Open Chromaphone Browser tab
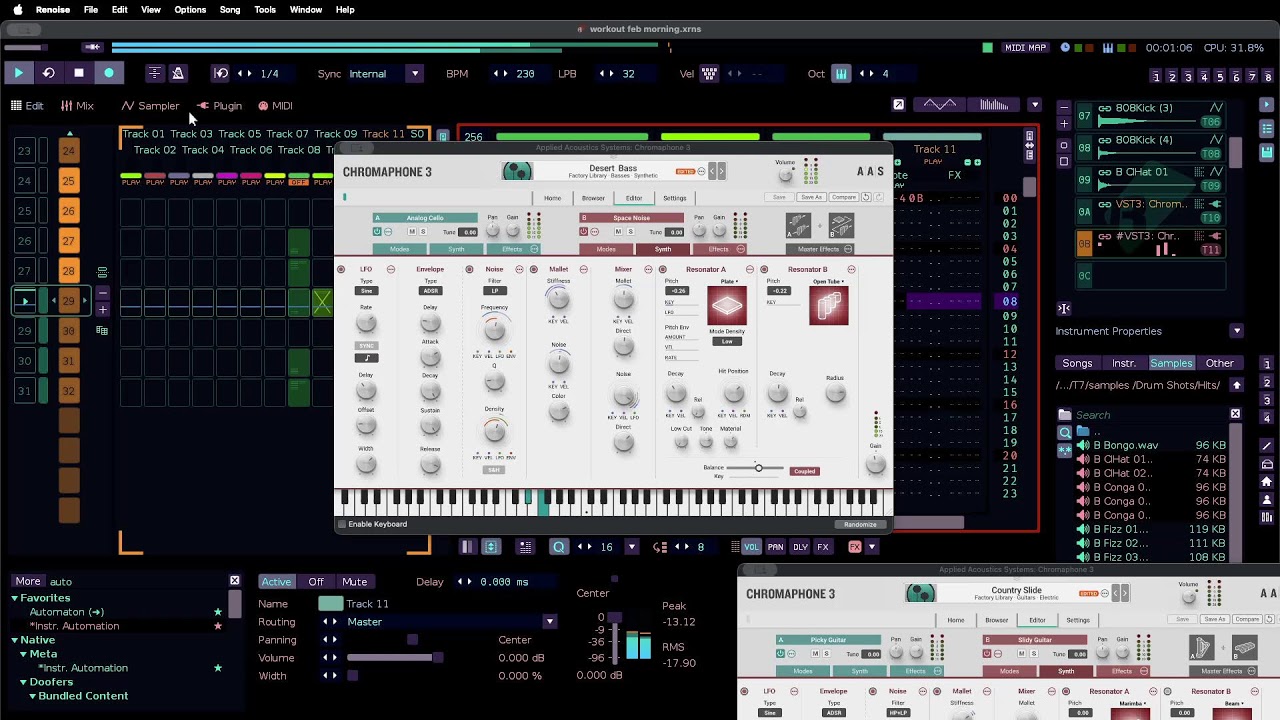Image resolution: width=1280 pixels, height=720 pixels. coord(593,198)
